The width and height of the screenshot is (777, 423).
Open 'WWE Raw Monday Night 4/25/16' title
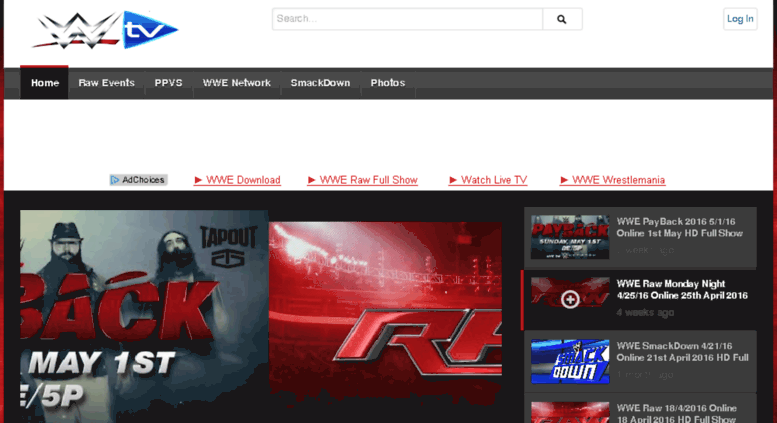coord(682,290)
